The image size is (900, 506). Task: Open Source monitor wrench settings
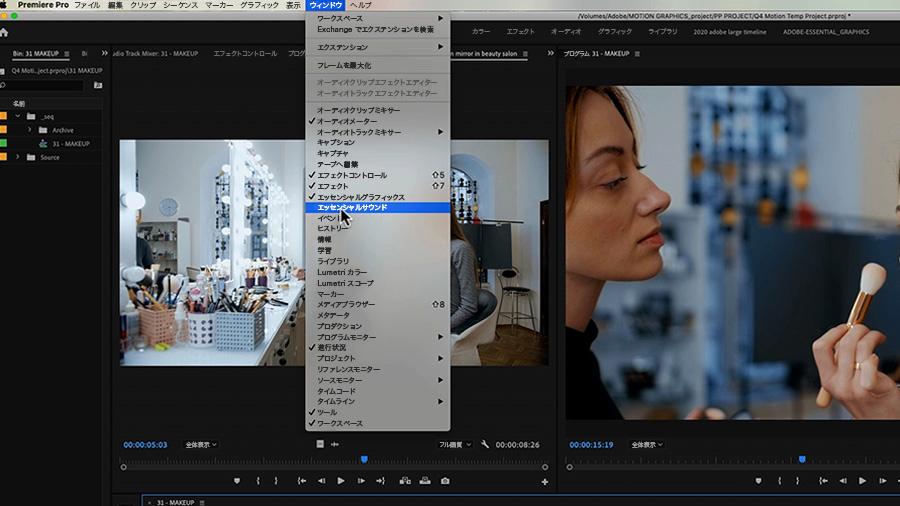pyautogui.click(x=485, y=444)
